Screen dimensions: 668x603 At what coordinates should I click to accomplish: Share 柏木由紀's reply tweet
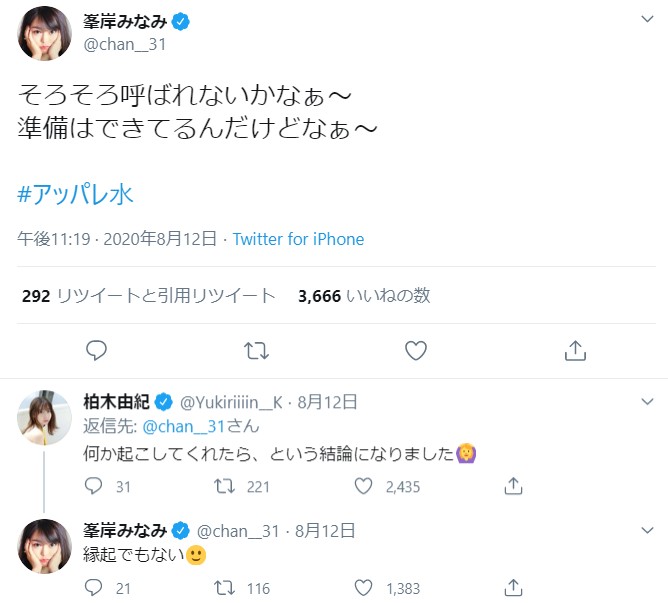pyautogui.click(x=513, y=486)
